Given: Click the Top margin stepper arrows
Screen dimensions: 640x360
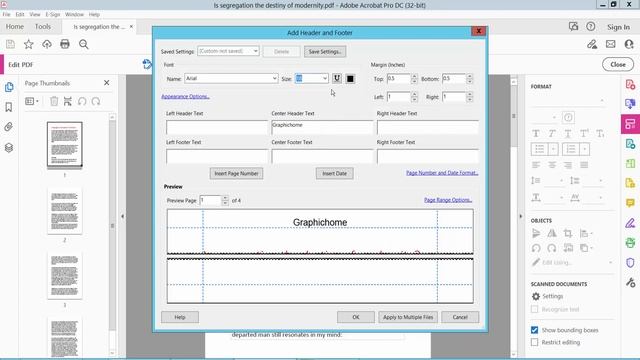Looking at the screenshot, I should point(414,78).
